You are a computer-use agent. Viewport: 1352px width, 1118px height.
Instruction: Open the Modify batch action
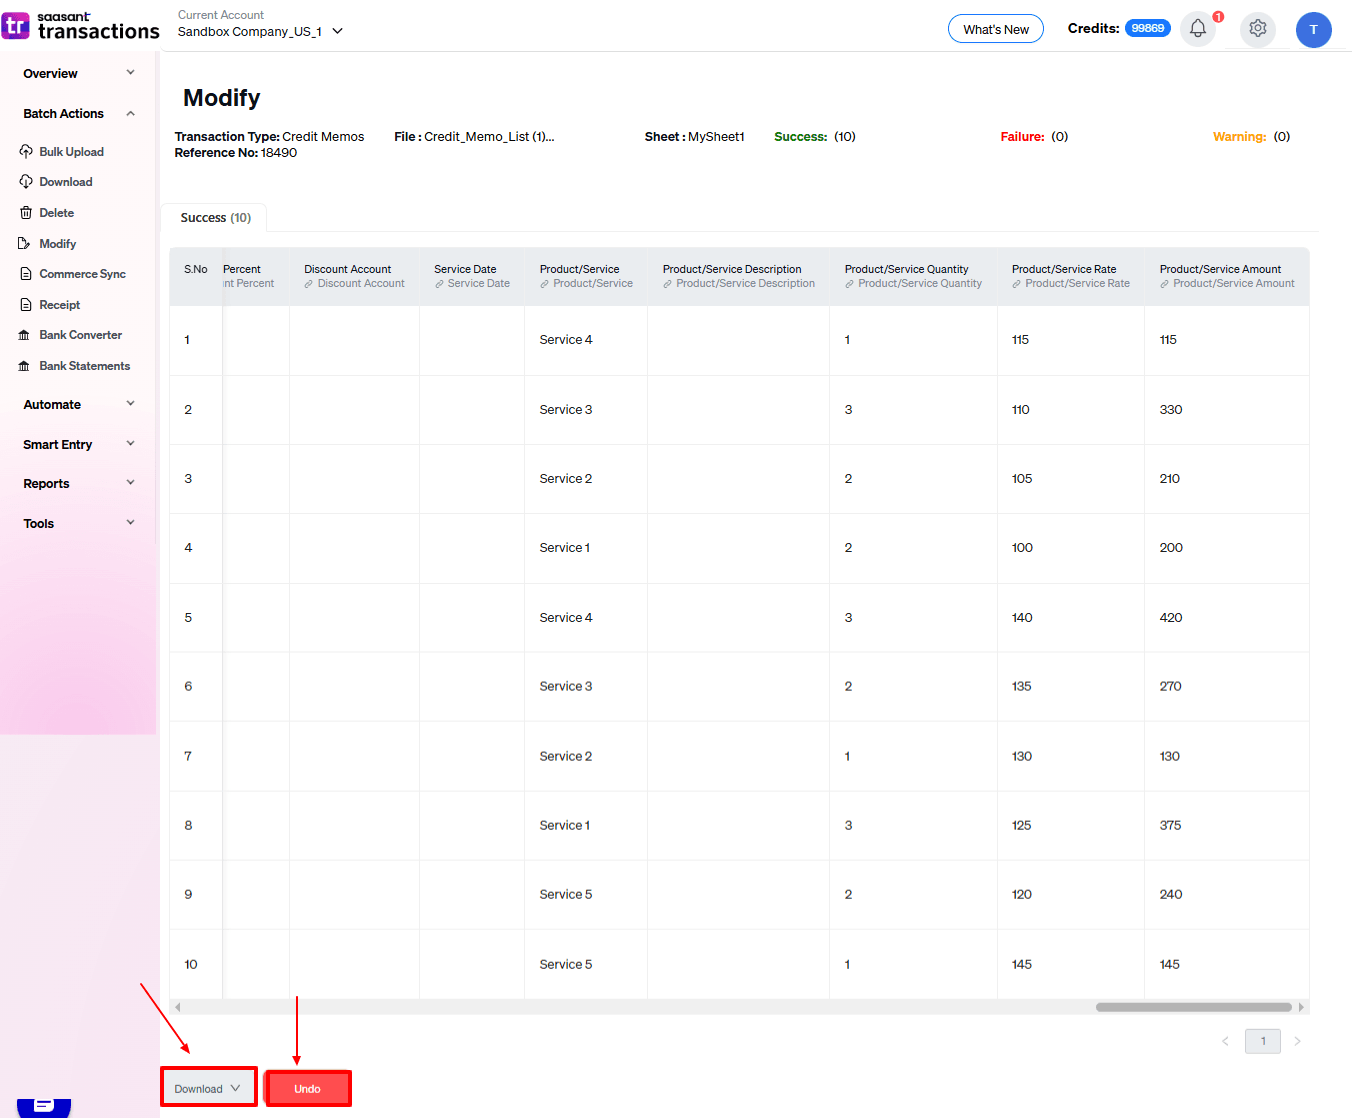57,243
